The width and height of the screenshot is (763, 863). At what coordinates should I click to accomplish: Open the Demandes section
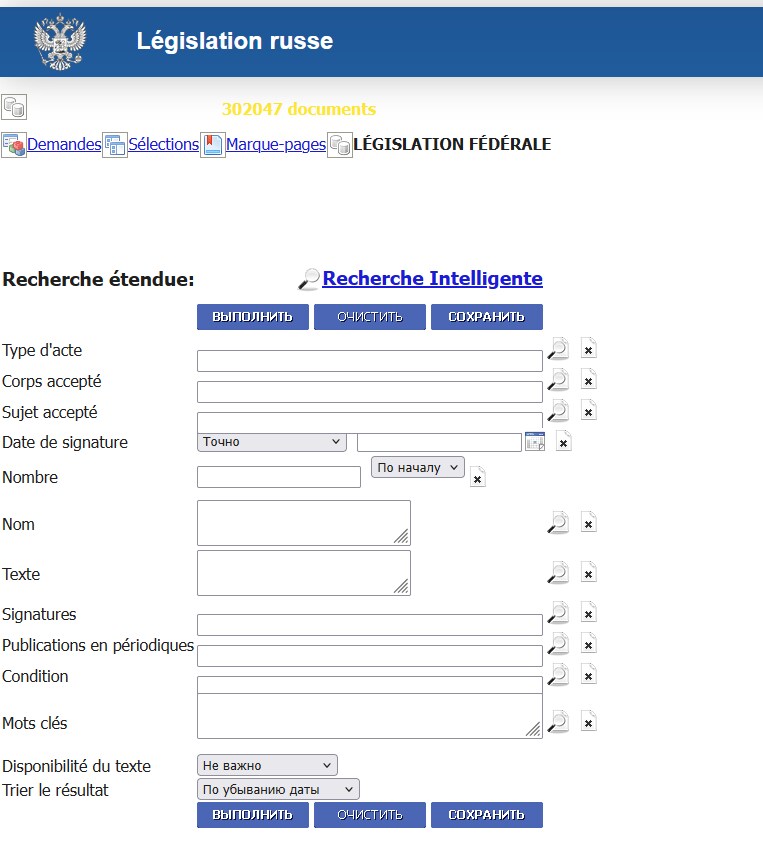(x=64, y=145)
